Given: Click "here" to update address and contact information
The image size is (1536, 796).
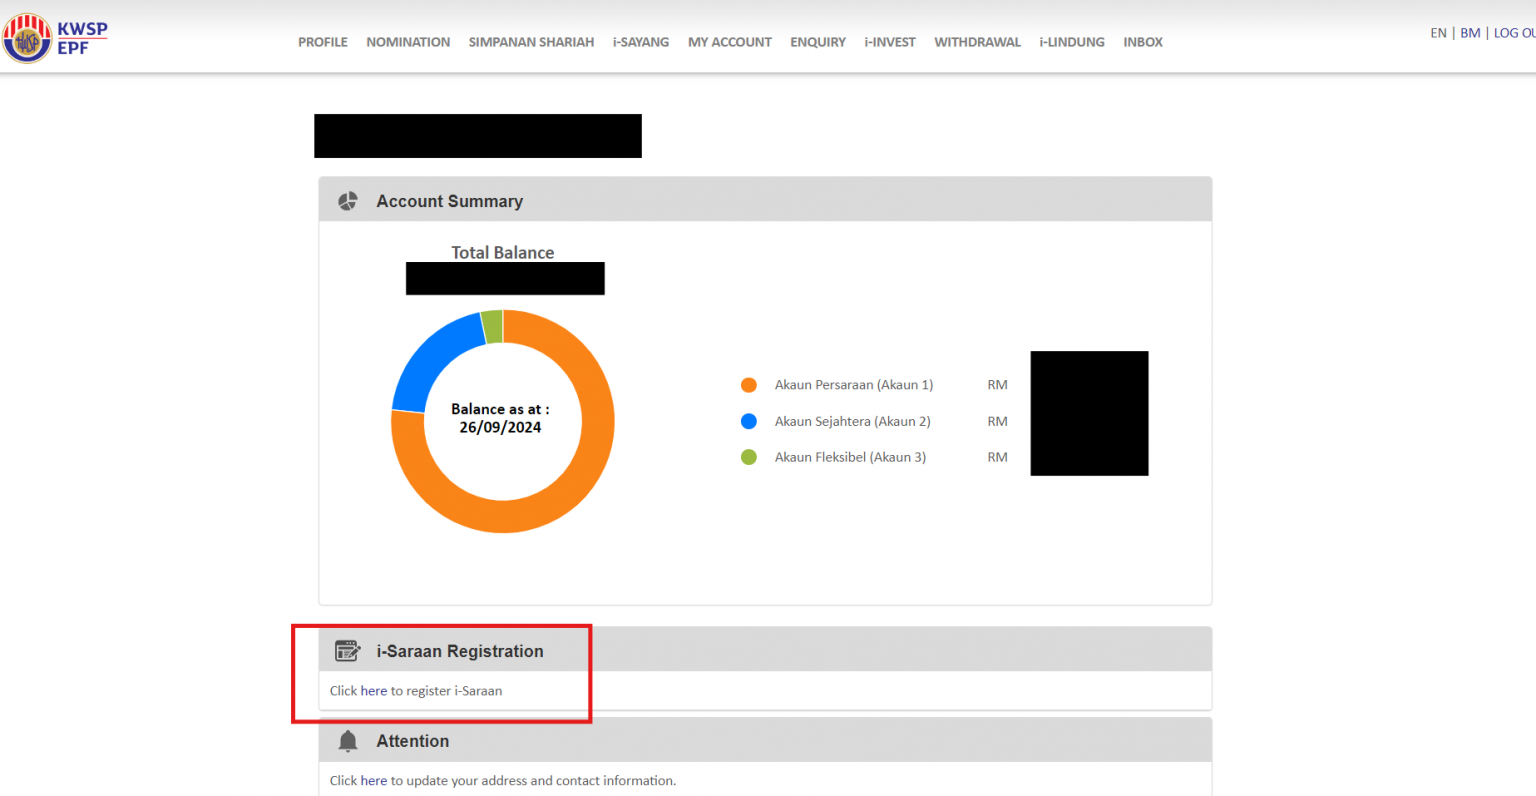Looking at the screenshot, I should pyautogui.click(x=374, y=780).
